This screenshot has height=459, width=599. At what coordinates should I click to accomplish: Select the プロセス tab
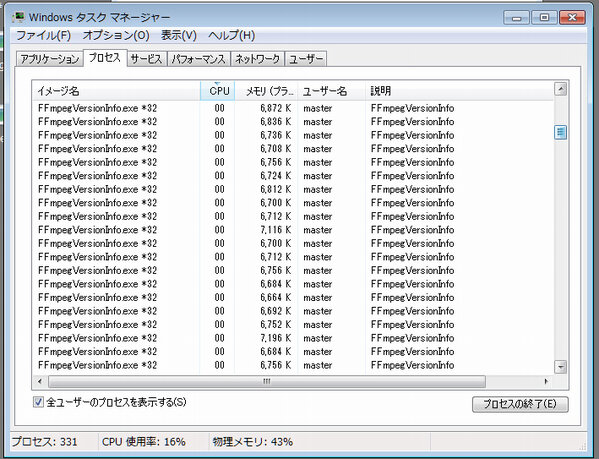[105, 58]
